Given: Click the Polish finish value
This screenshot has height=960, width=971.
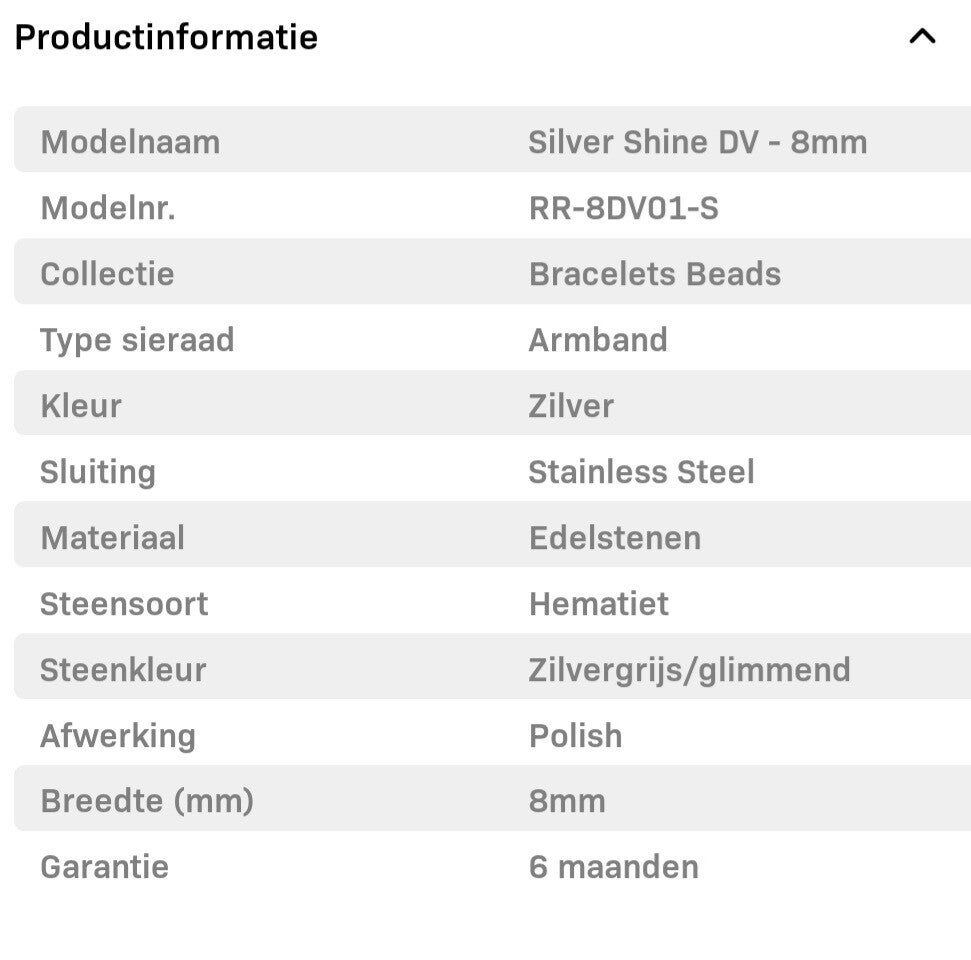Looking at the screenshot, I should point(575,736).
